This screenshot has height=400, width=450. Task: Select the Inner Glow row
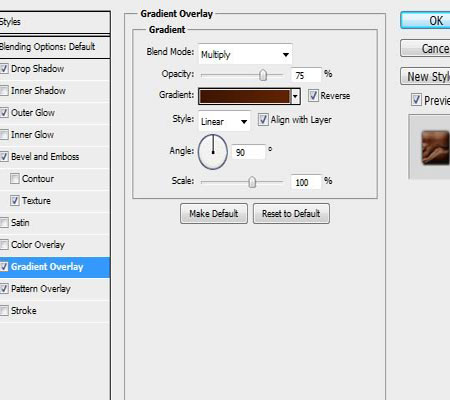[x=55, y=135]
